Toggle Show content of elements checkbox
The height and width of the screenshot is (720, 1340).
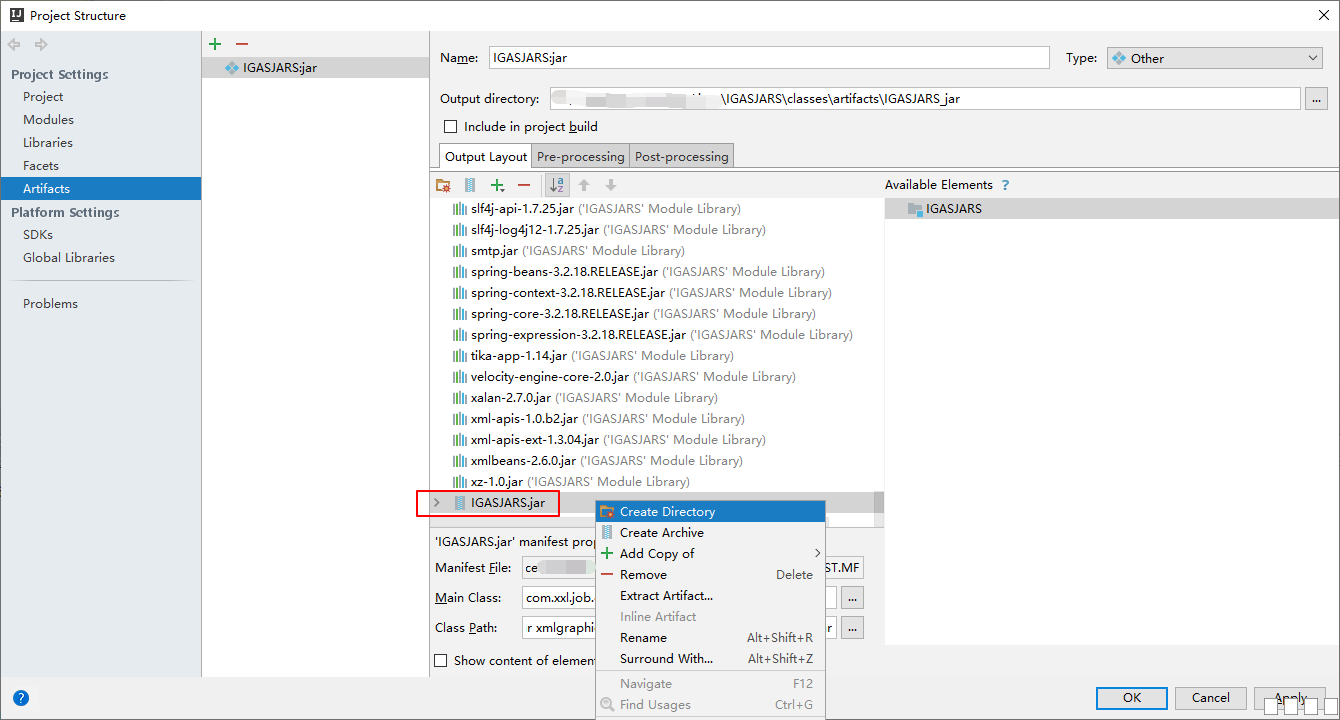point(441,661)
